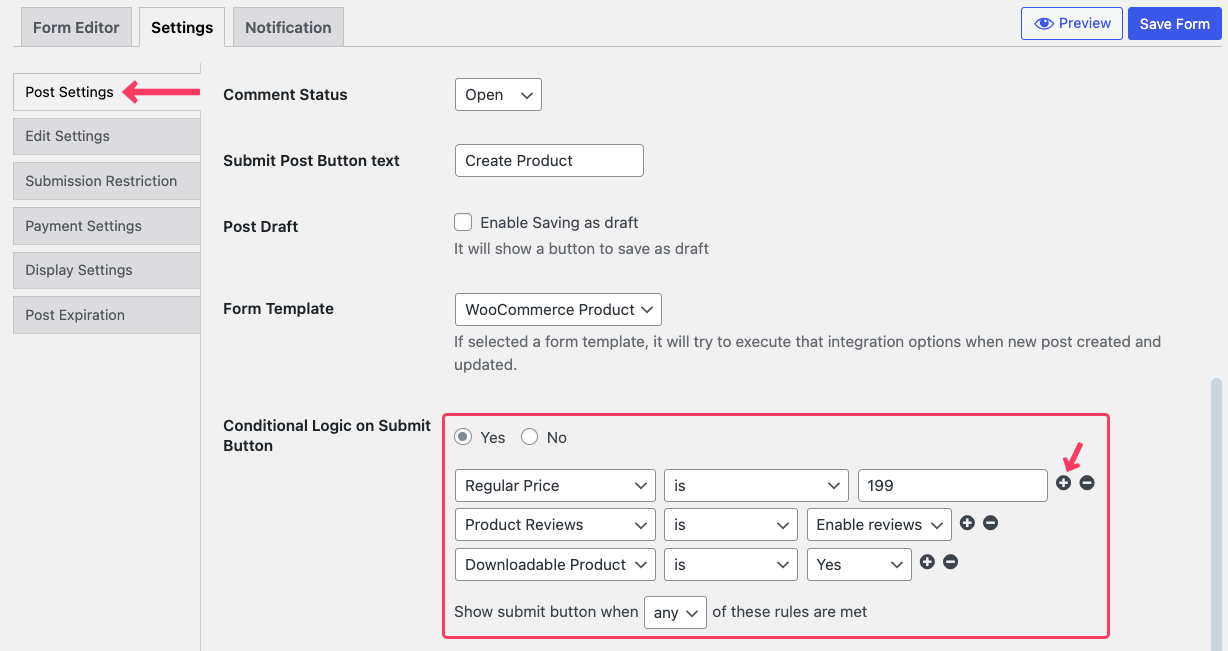Click the Preview button
The width and height of the screenshot is (1228, 651).
1071,23
